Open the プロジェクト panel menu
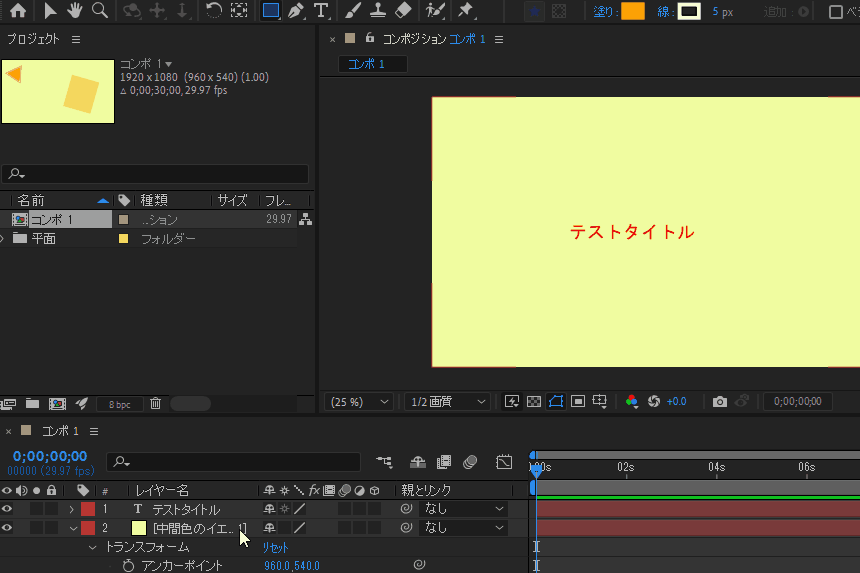Screen dimensions: 860x573 tap(76, 39)
